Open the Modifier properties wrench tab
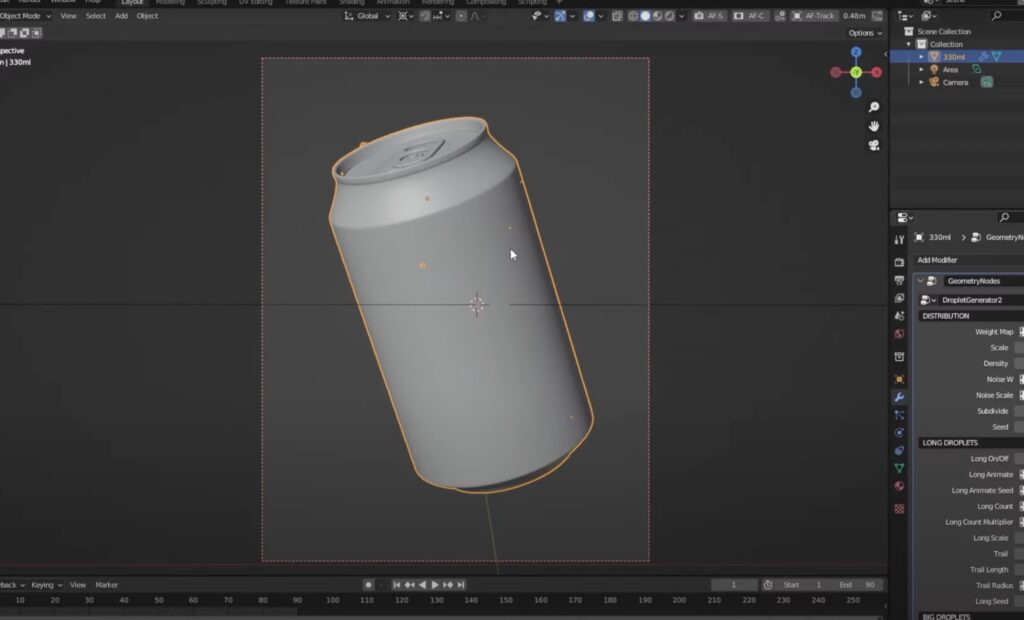Screen dimensions: 1024x620 click(899, 397)
